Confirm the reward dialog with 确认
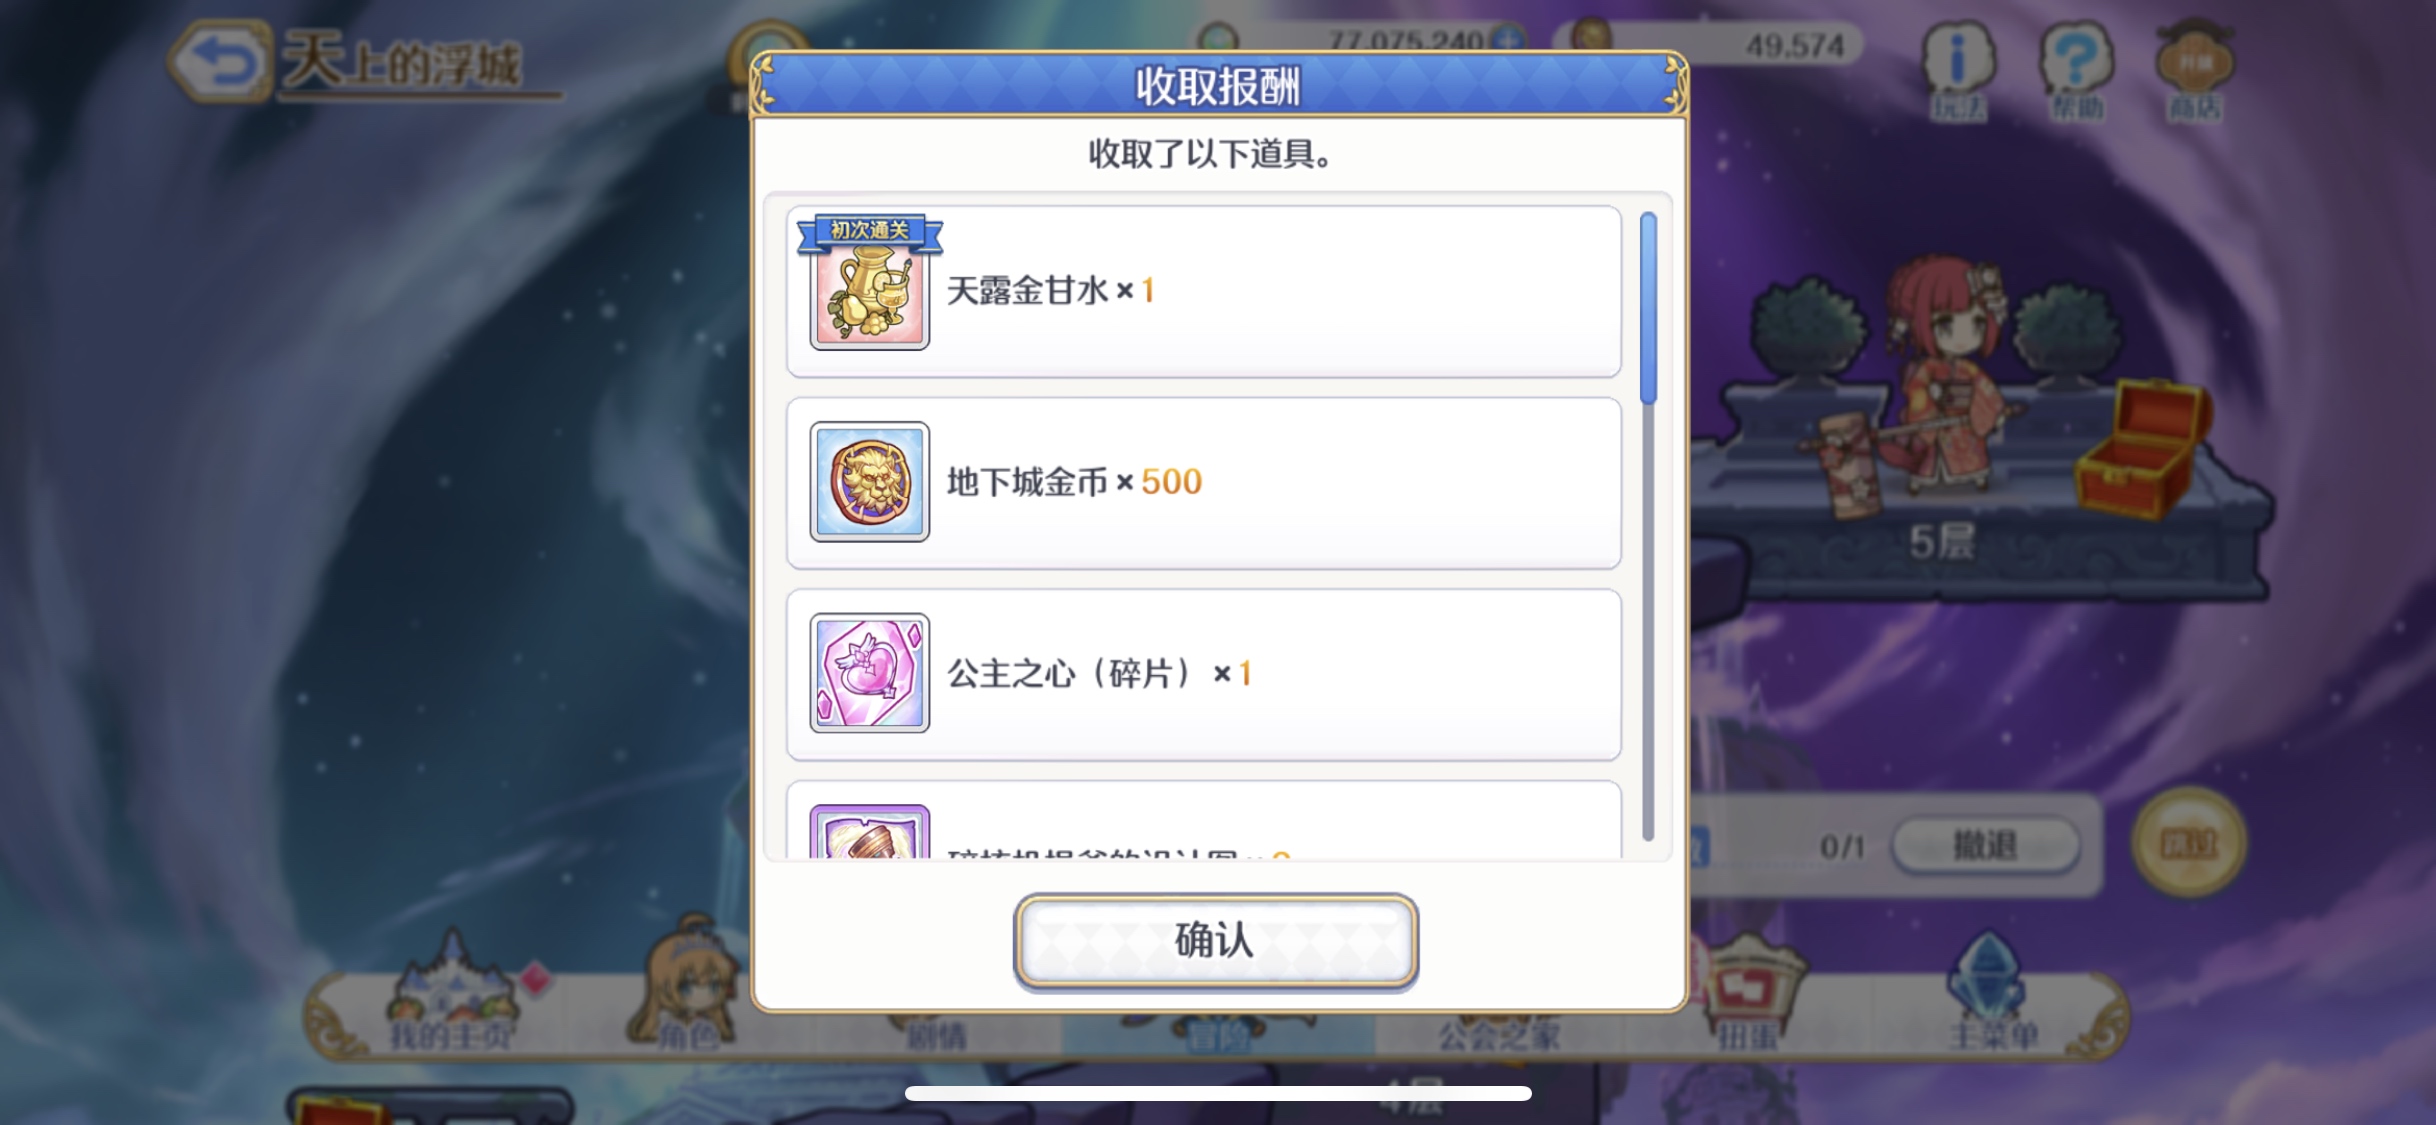This screenshot has height=1125, width=2436. 1216,941
